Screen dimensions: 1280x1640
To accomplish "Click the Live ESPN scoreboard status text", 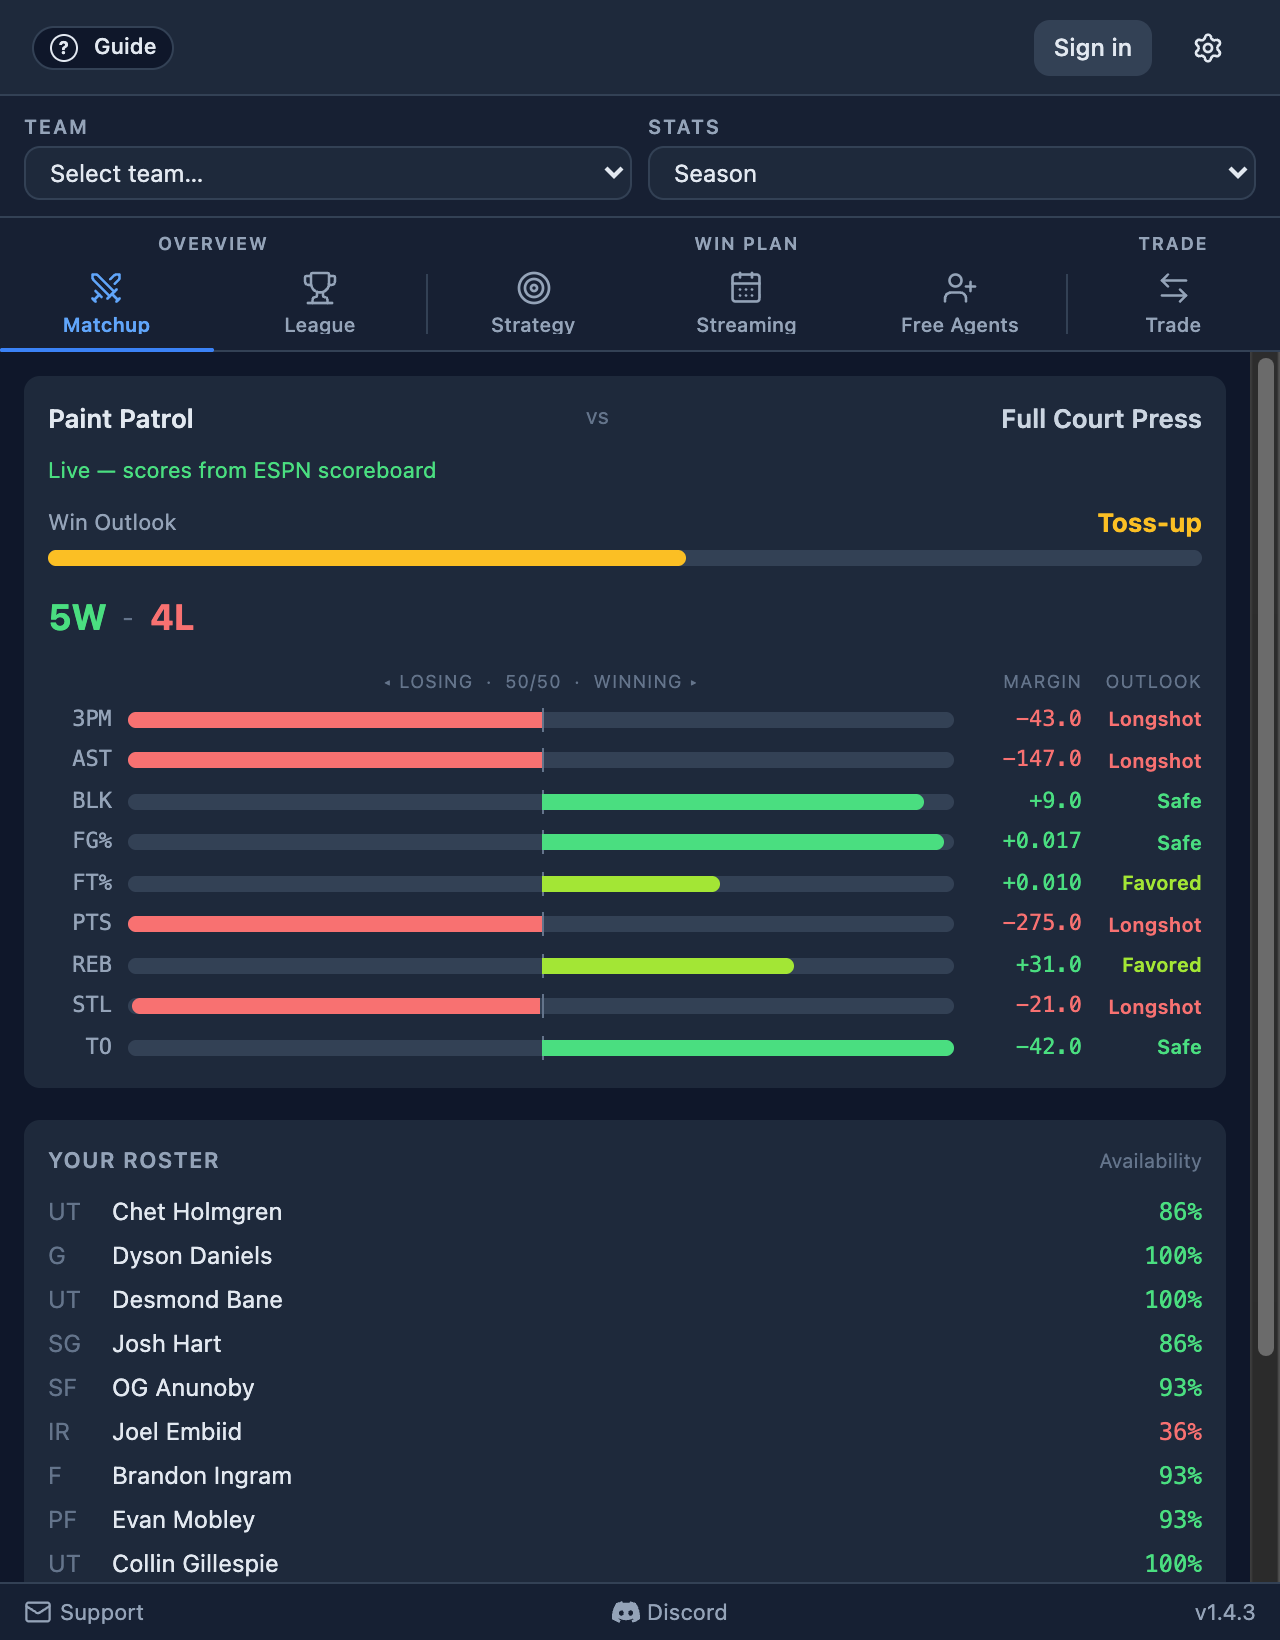I will pyautogui.click(x=242, y=470).
